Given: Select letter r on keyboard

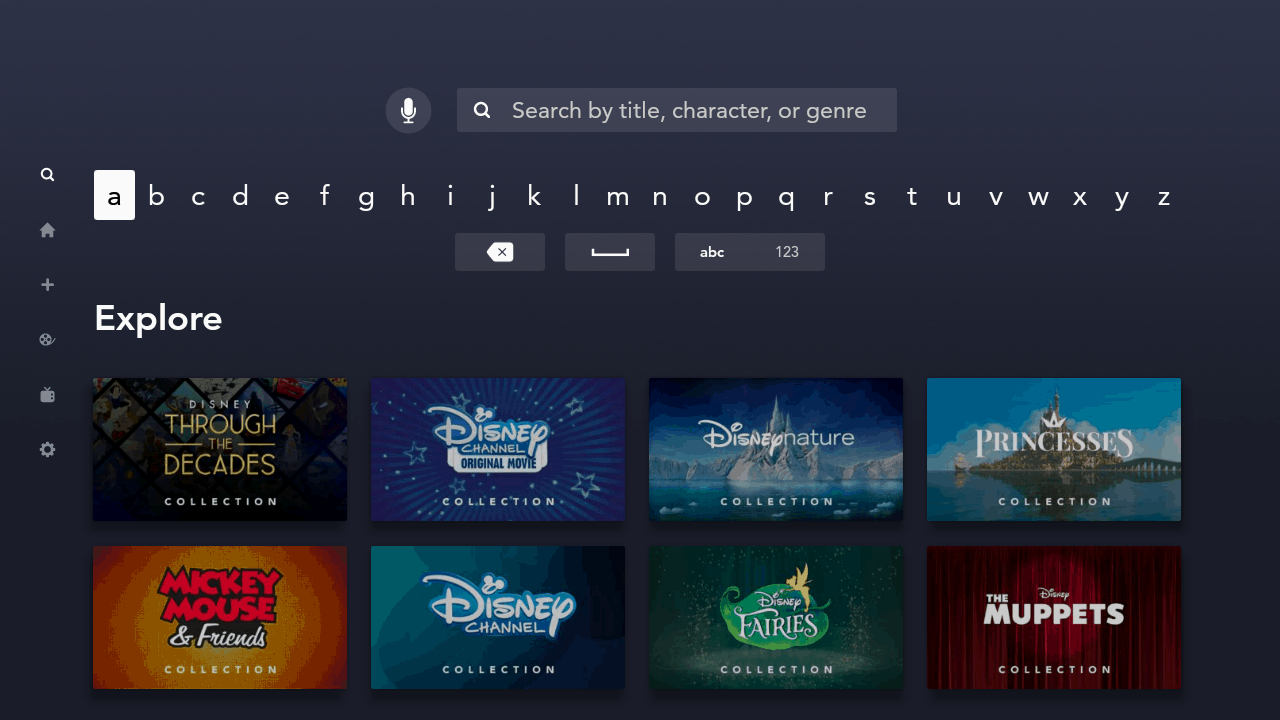Looking at the screenshot, I should click(x=828, y=196).
